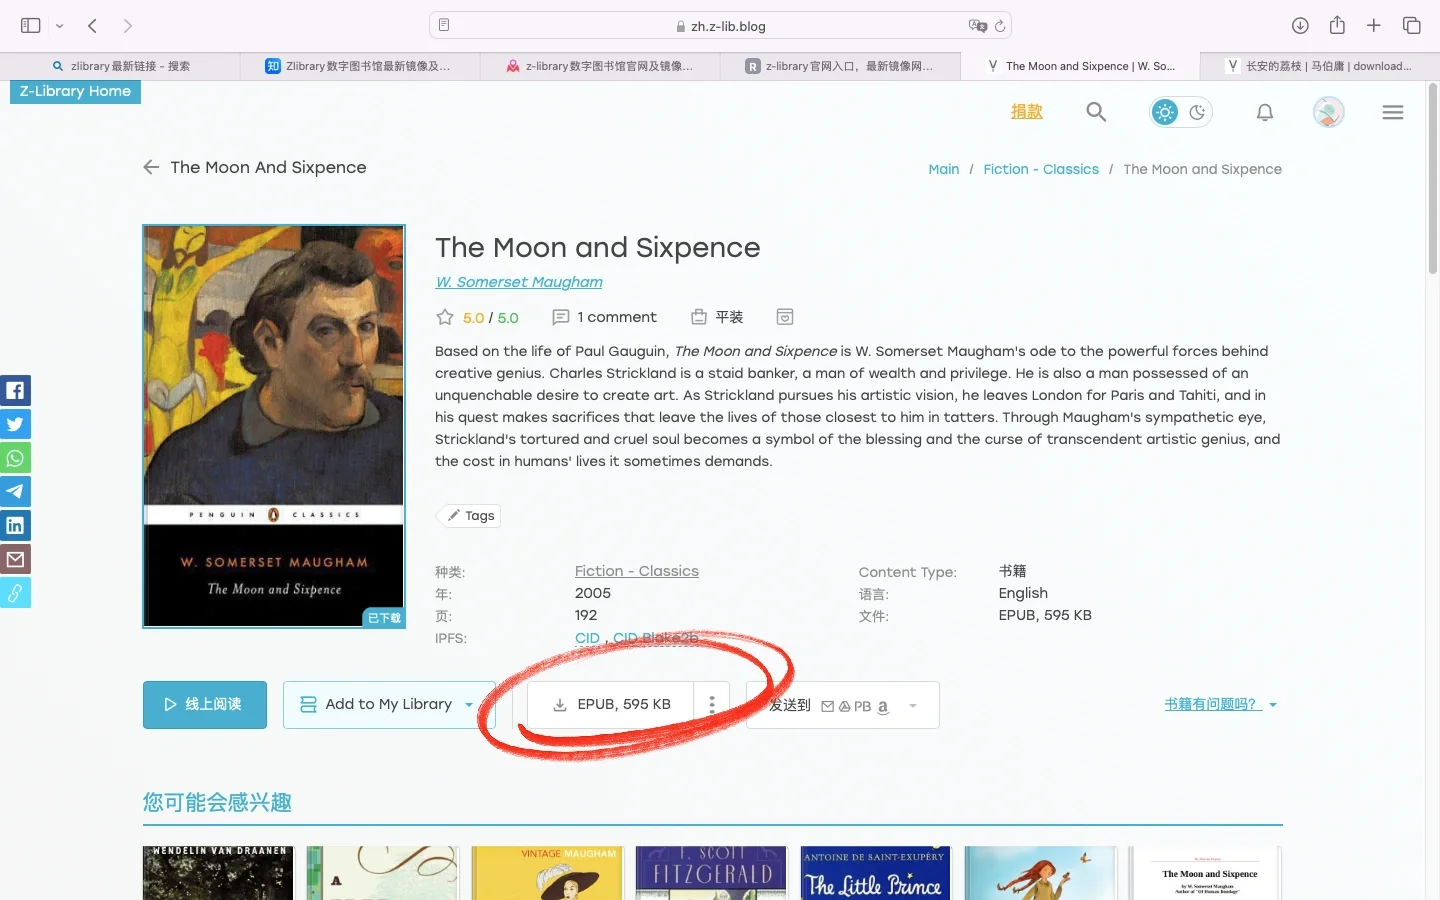Screen dimensions: 1440x900
Task: Open a new tab with plus icon
Action: pyautogui.click(x=1374, y=26)
